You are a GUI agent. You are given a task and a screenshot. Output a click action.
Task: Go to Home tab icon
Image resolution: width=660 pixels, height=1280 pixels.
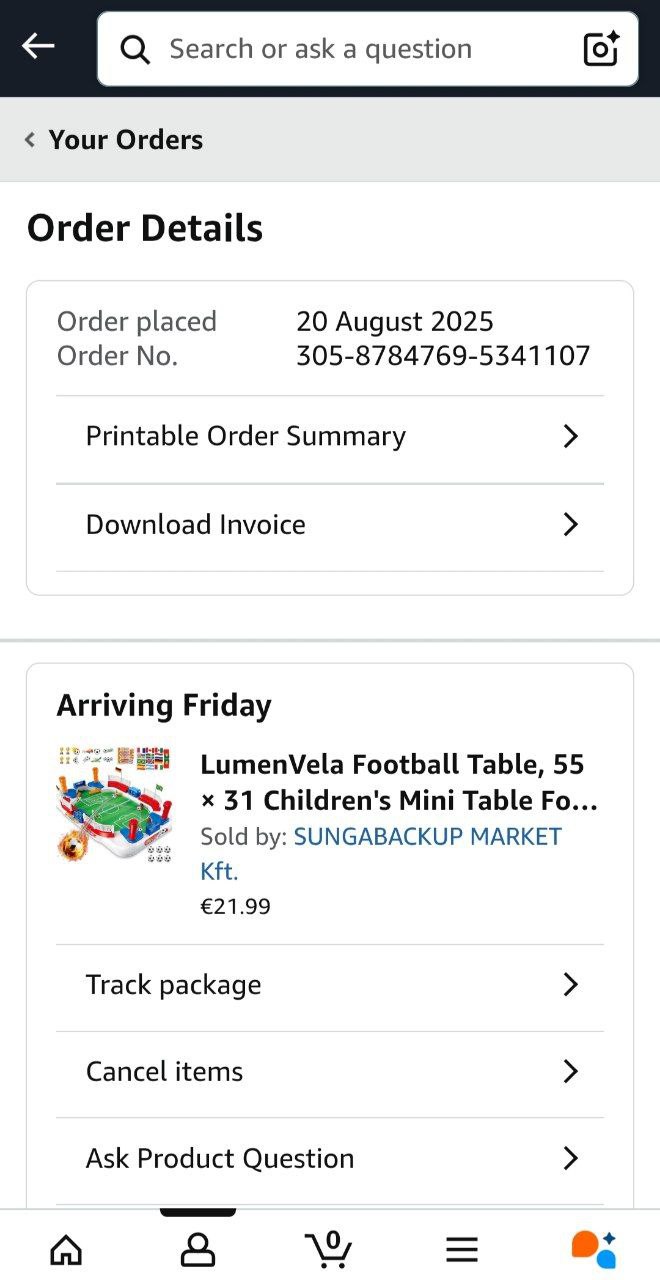[x=66, y=1249]
